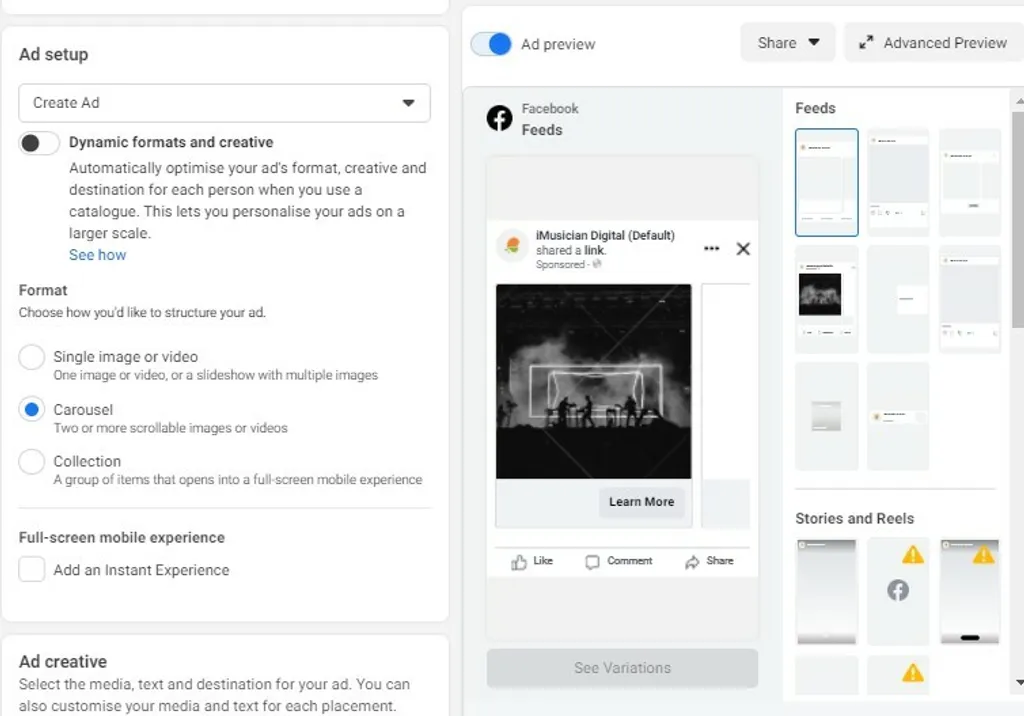The image size is (1024, 716).
Task: Disable the Ad preview toggle
Action: 490,44
